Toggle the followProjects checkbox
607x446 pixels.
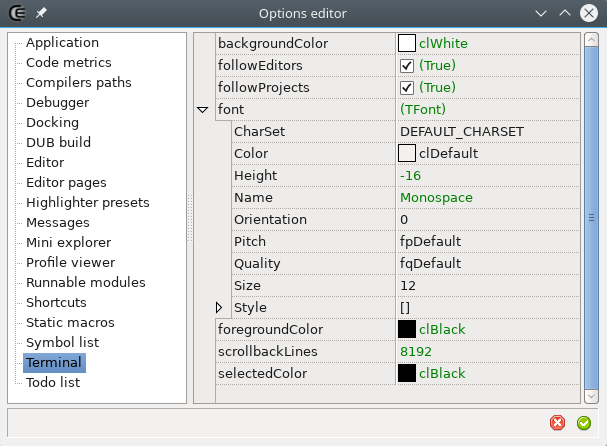(407, 88)
